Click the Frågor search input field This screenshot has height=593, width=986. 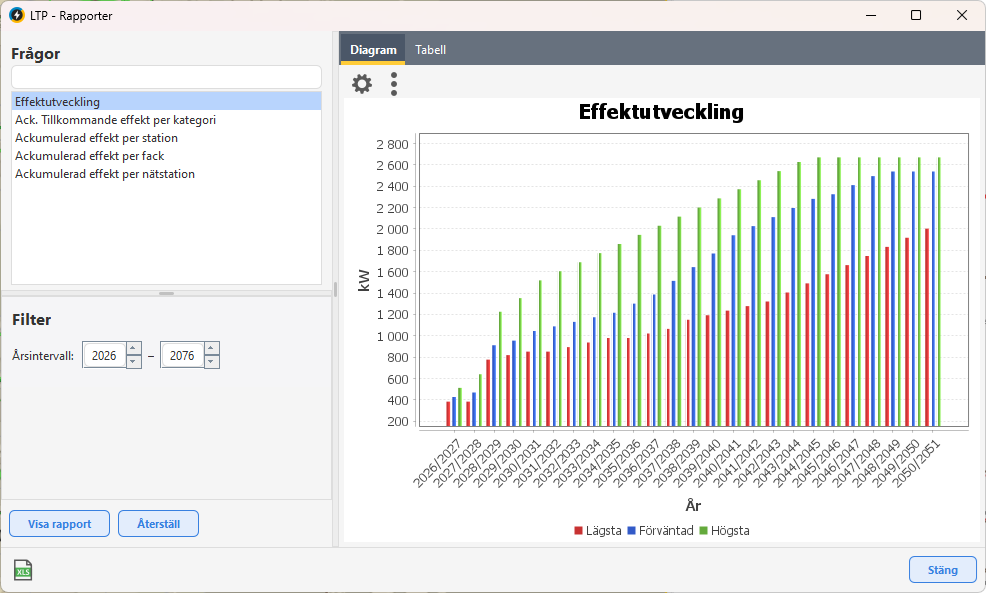coord(166,77)
